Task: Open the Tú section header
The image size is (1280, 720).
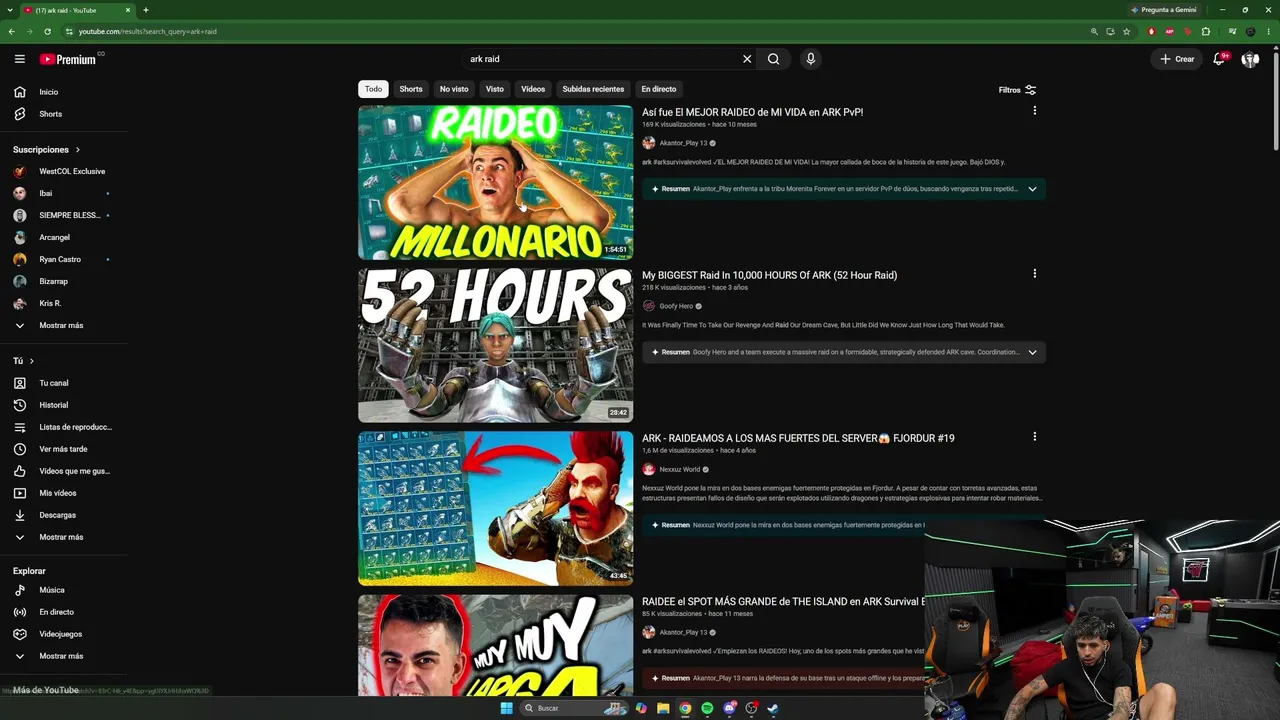Action: pos(23,361)
